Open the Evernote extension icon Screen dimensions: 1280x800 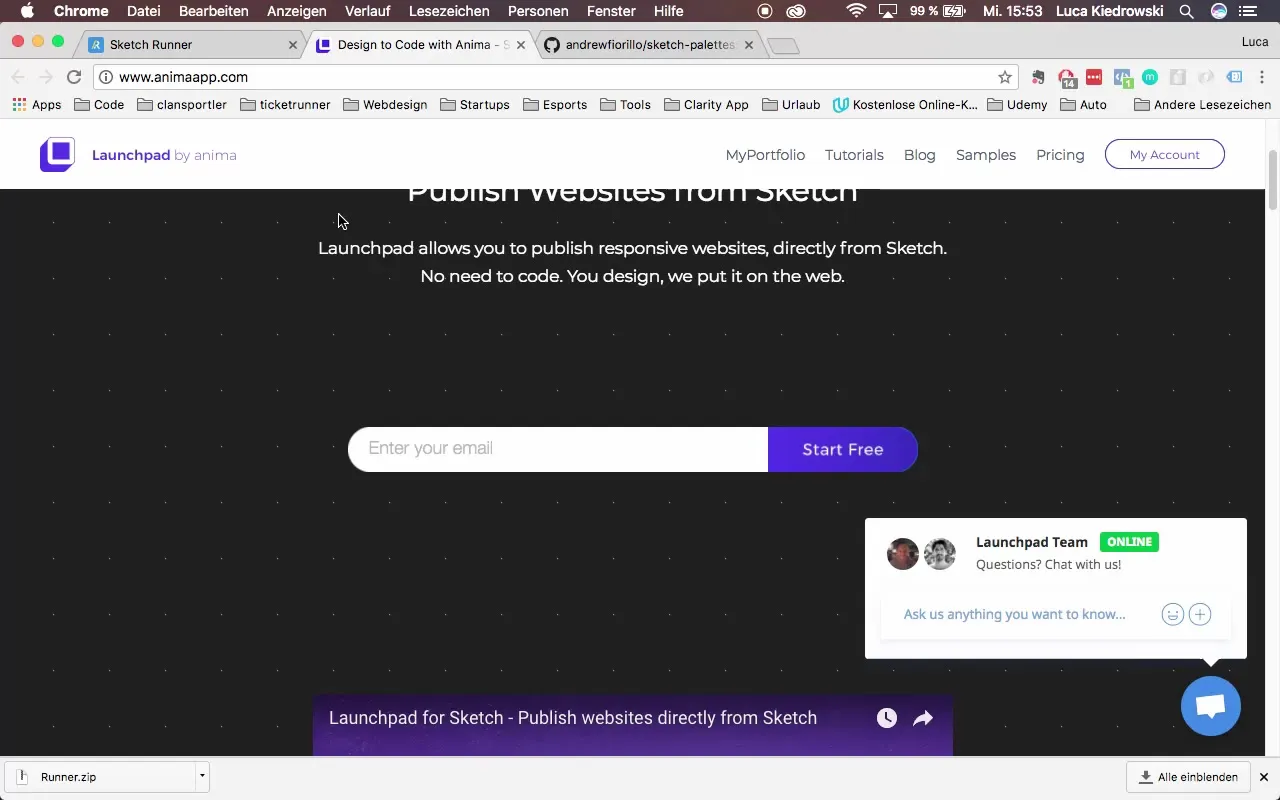1037,77
